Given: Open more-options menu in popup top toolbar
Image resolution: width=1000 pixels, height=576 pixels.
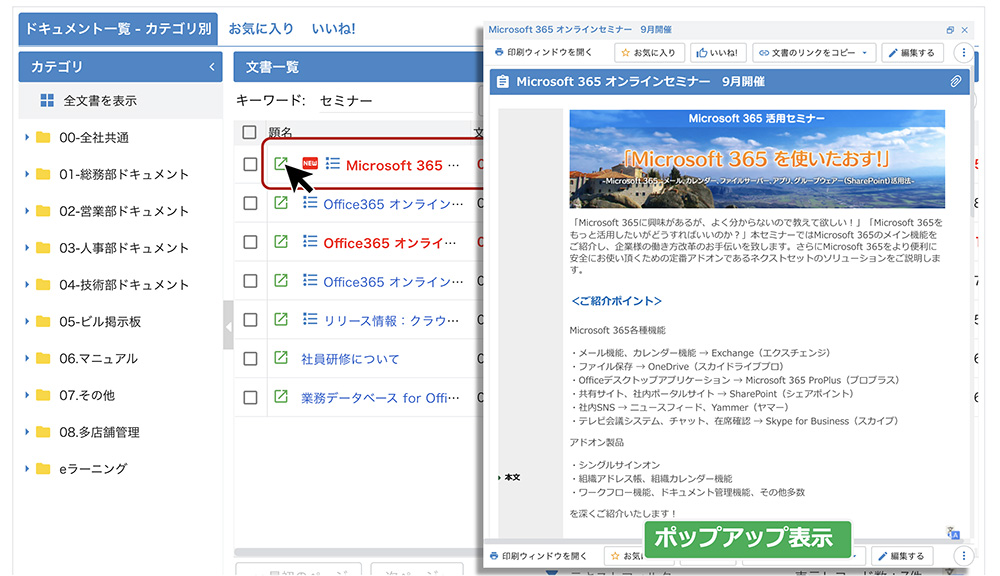Looking at the screenshot, I should [x=964, y=53].
